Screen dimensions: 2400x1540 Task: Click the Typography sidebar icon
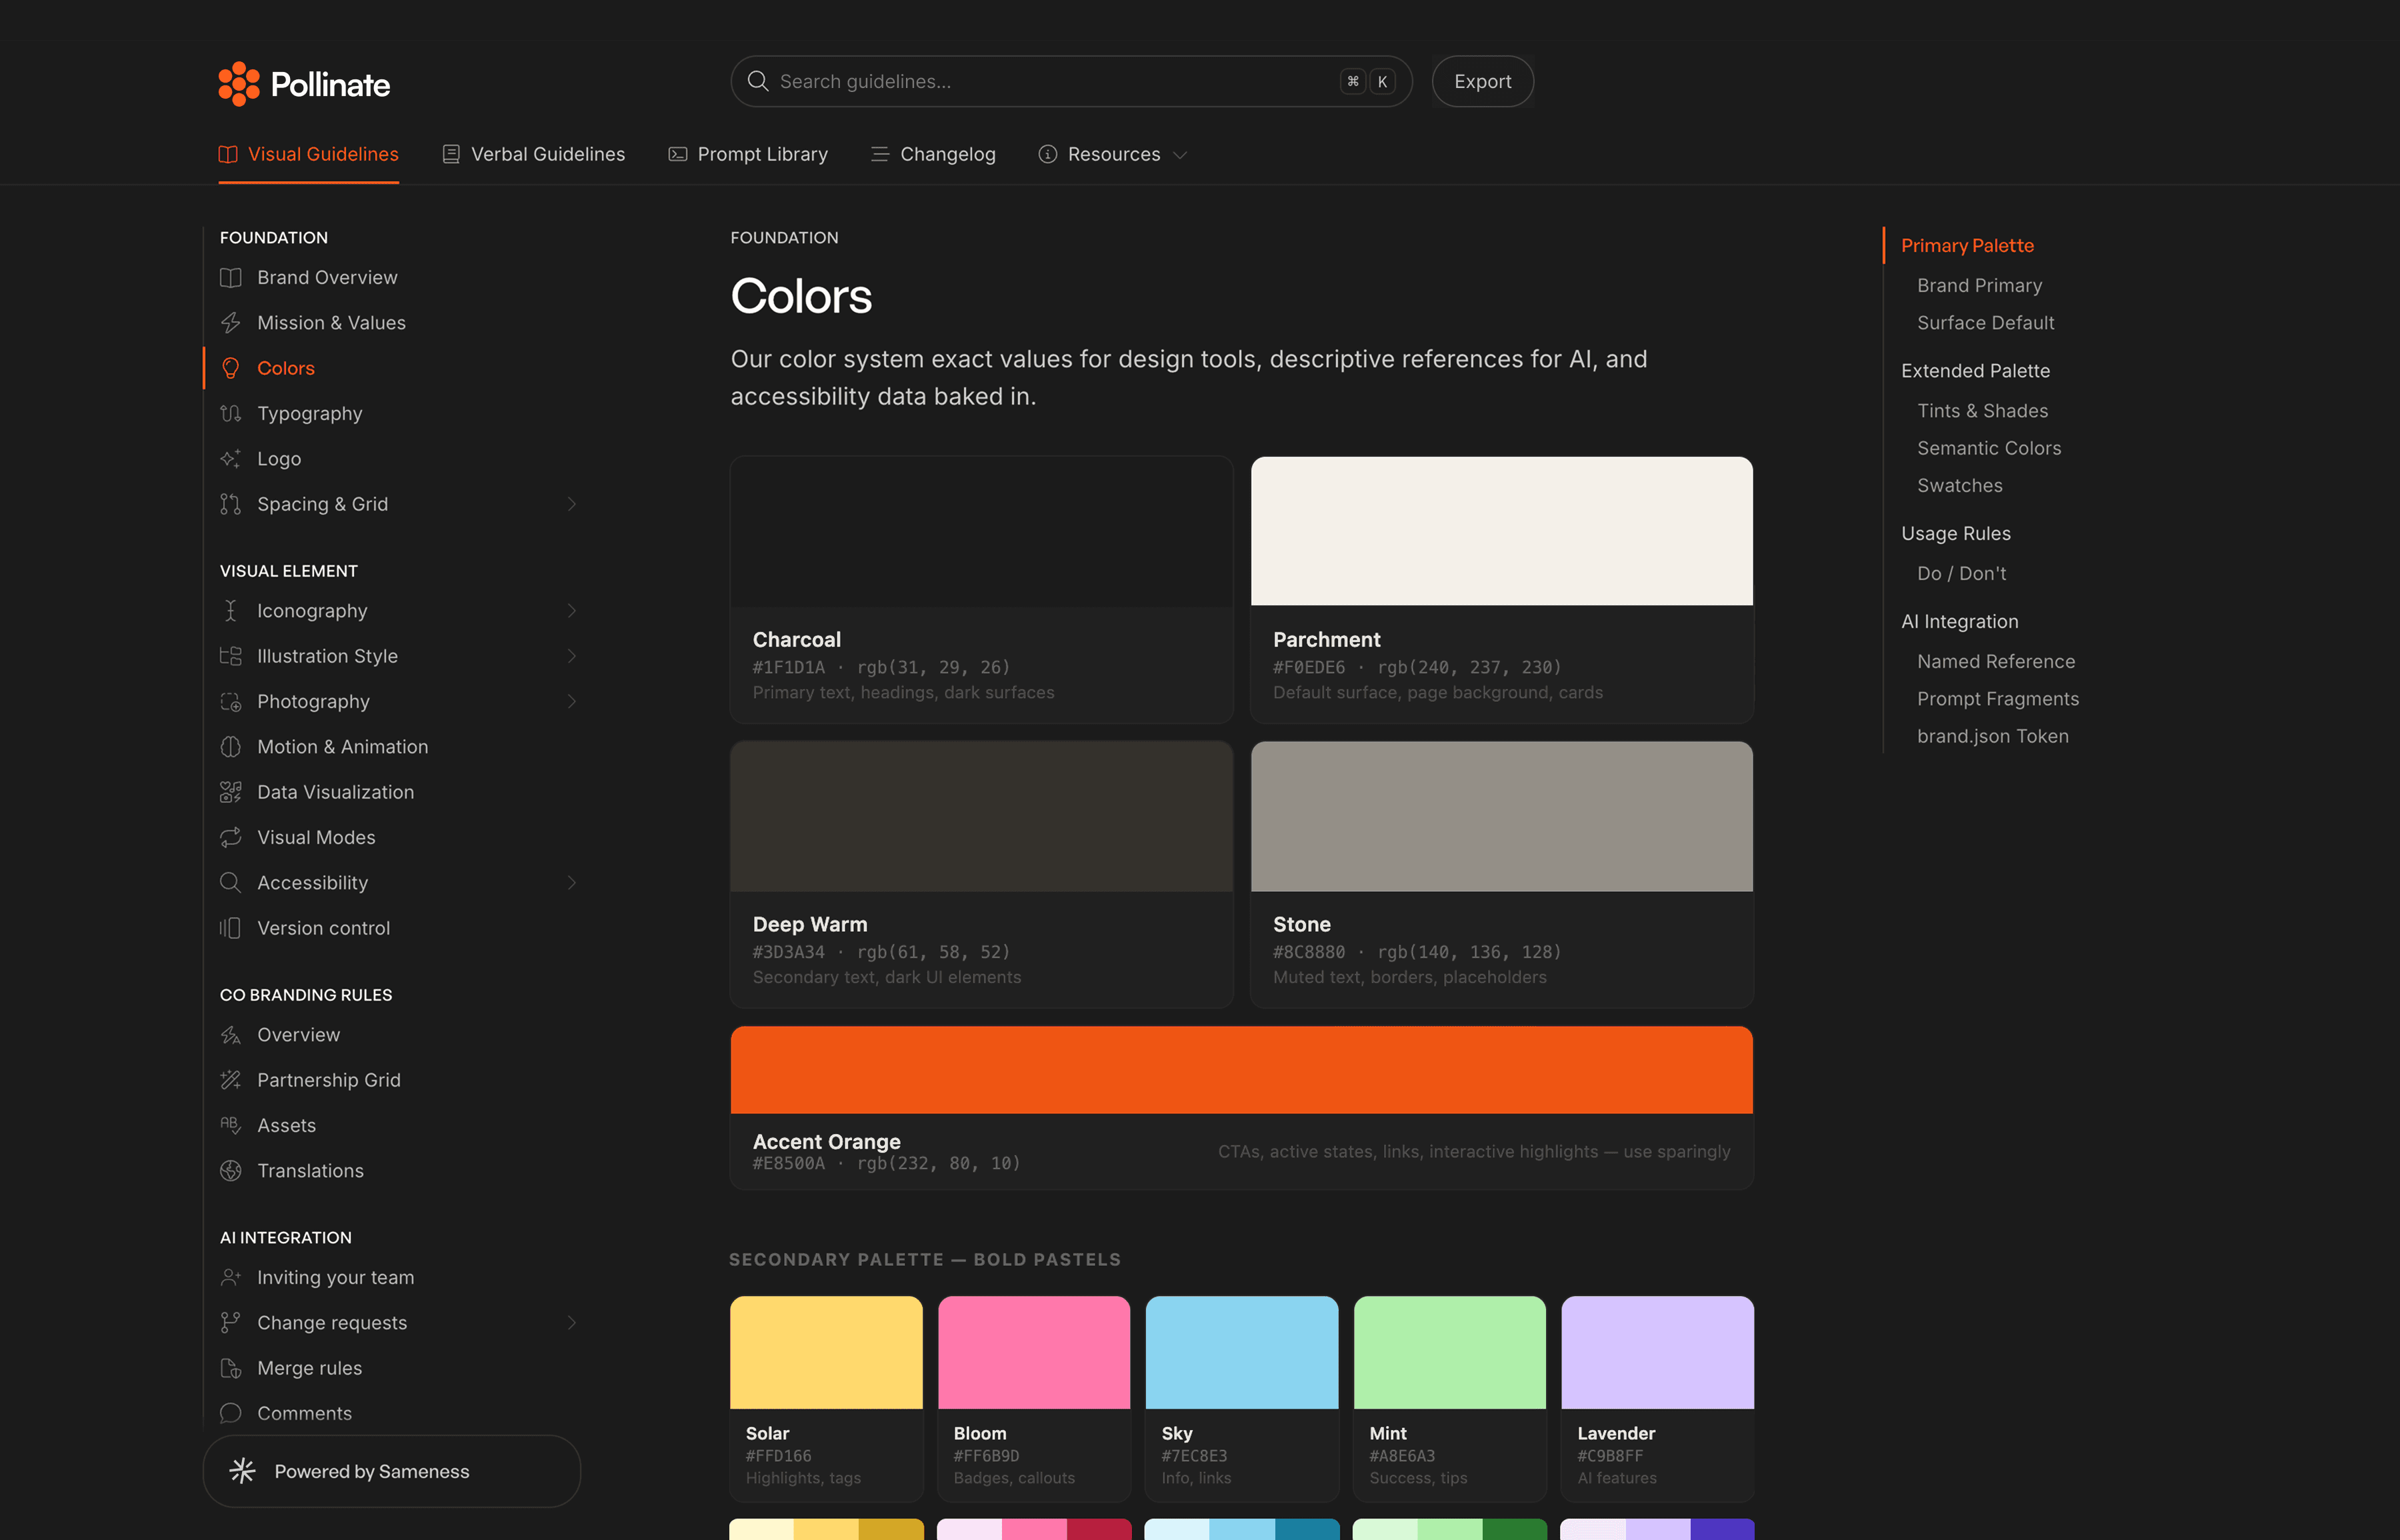(x=231, y=413)
